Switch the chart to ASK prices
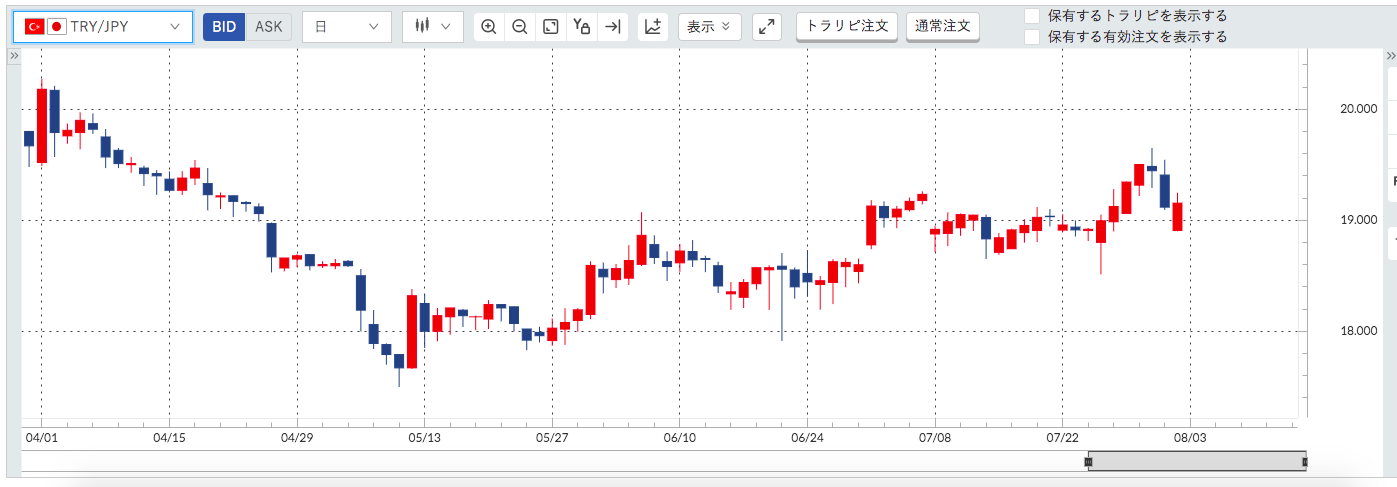This screenshot has width=1397, height=487. pos(269,27)
